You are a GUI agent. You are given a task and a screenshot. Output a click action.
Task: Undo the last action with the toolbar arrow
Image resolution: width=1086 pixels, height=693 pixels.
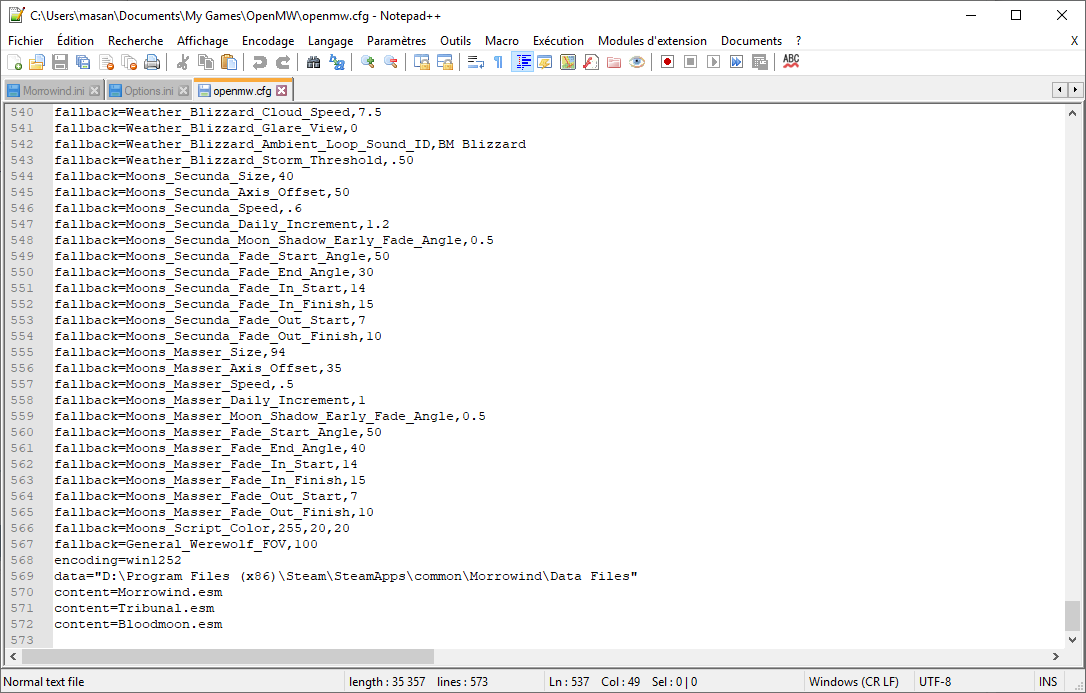[x=260, y=62]
